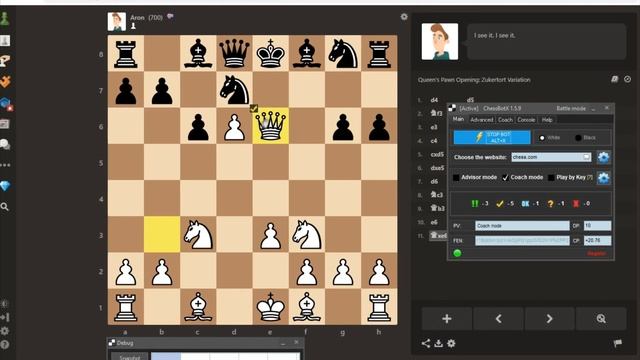Click Aron's avatar above the board

coord(117,22)
